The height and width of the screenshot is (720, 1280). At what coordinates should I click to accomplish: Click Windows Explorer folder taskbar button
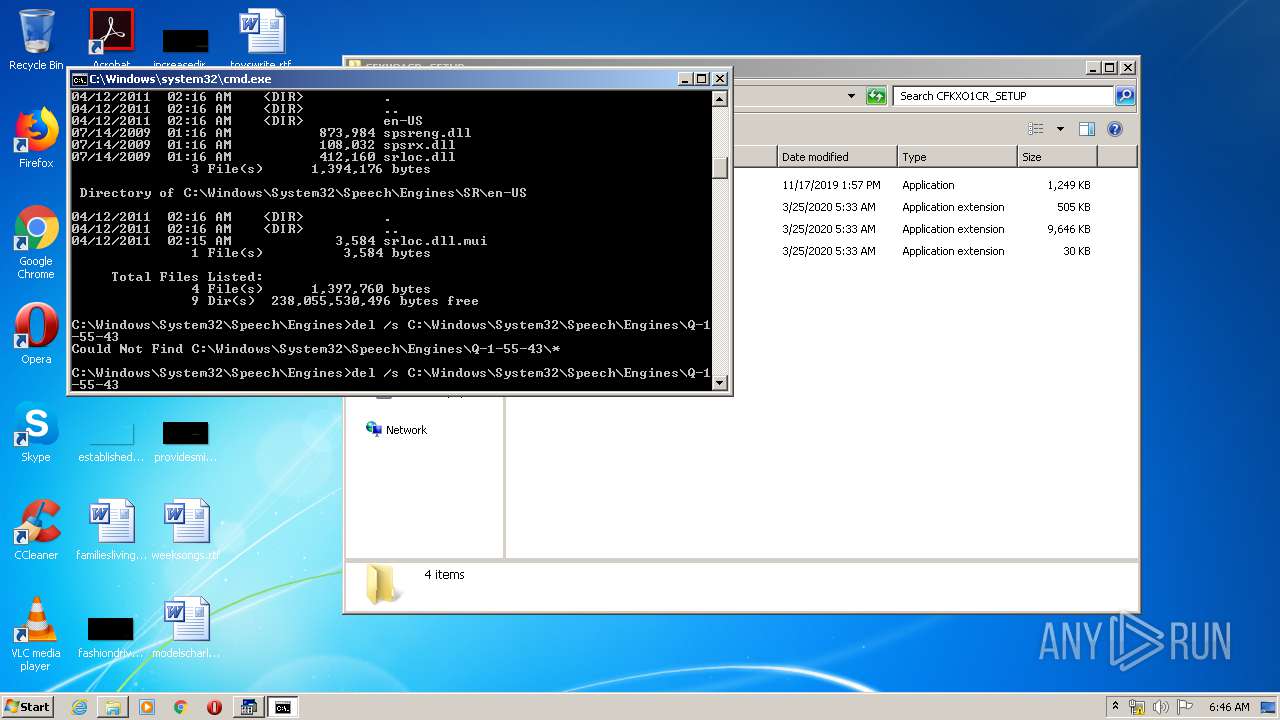(113, 707)
